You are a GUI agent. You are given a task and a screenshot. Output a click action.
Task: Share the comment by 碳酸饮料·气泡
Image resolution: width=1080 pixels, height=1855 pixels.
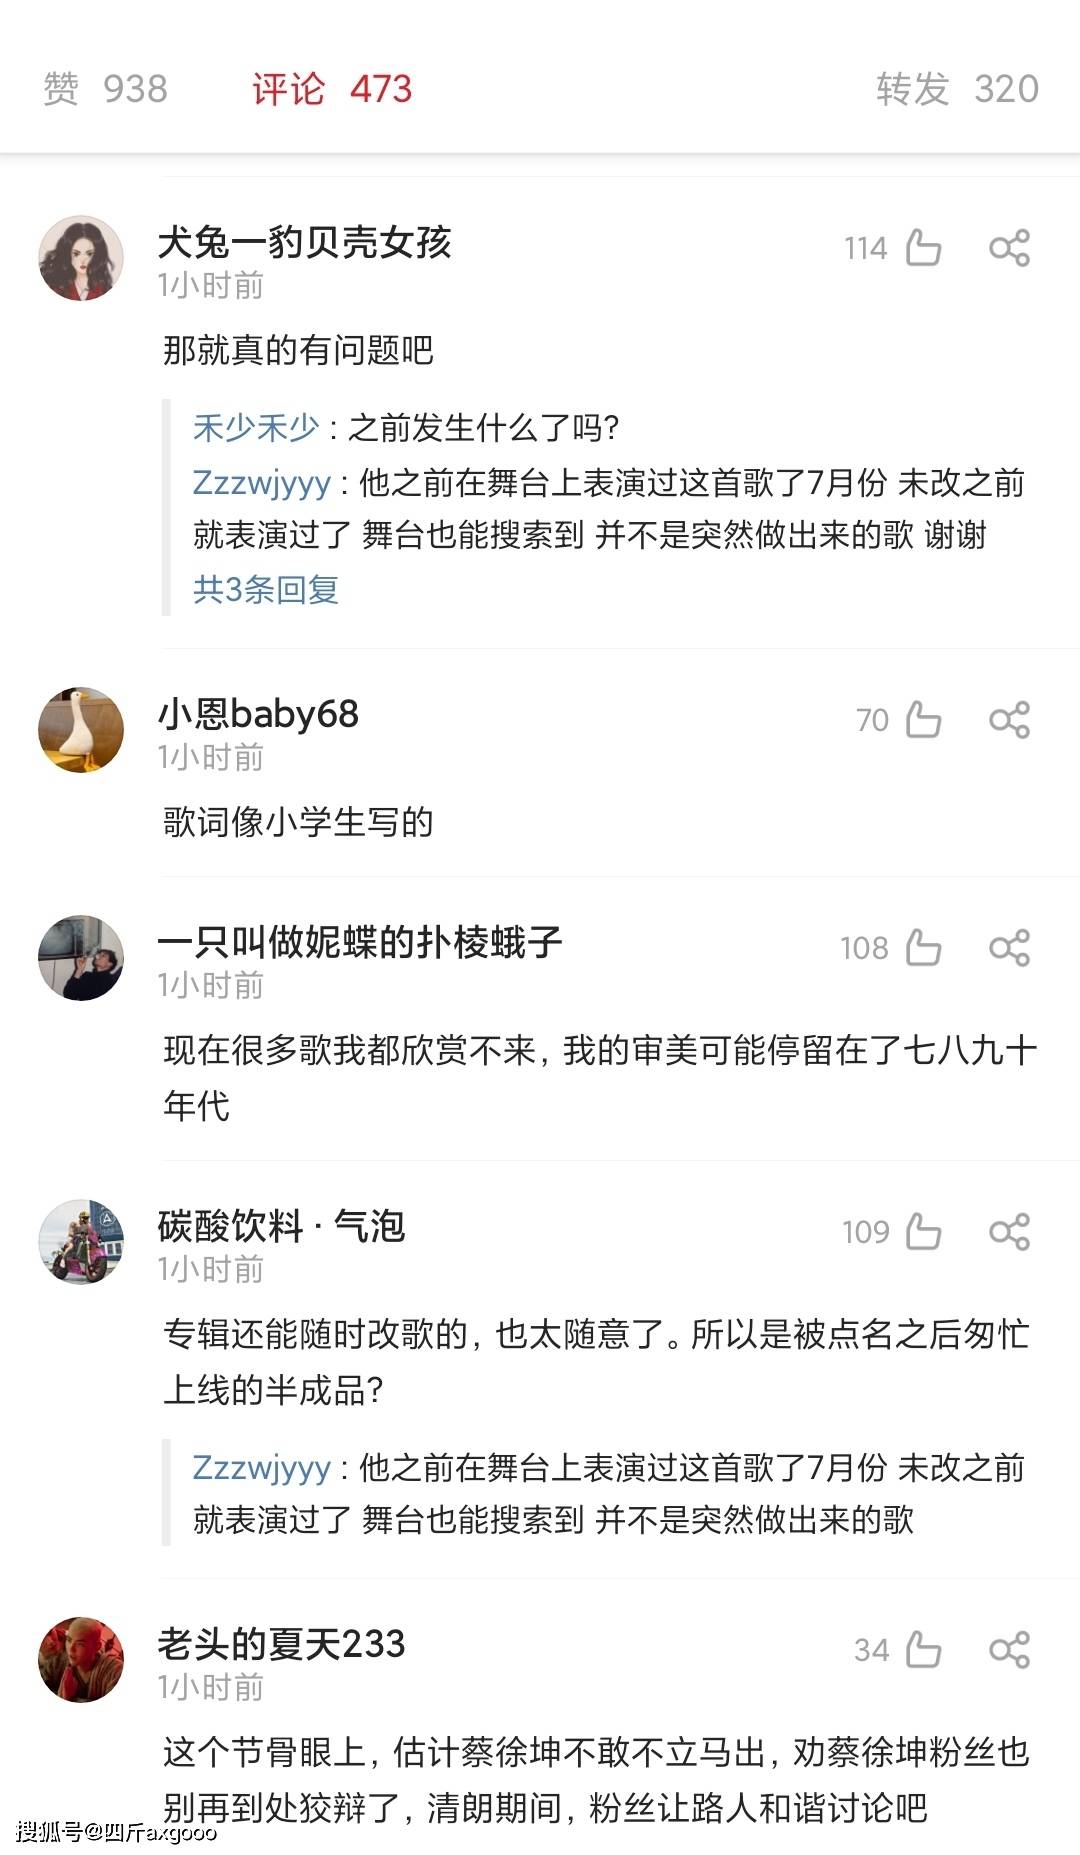1009,1231
